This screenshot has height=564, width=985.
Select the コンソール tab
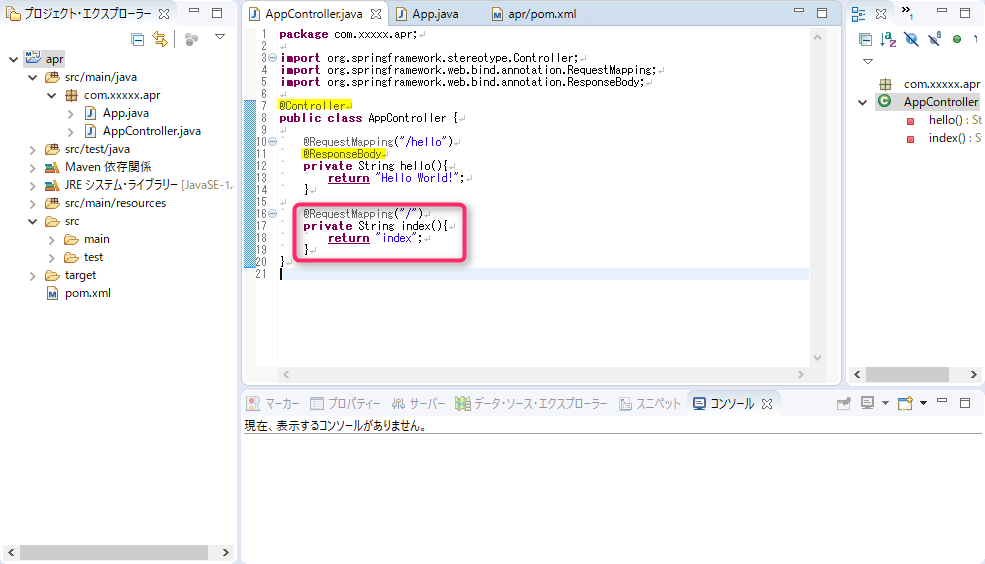(x=724, y=403)
